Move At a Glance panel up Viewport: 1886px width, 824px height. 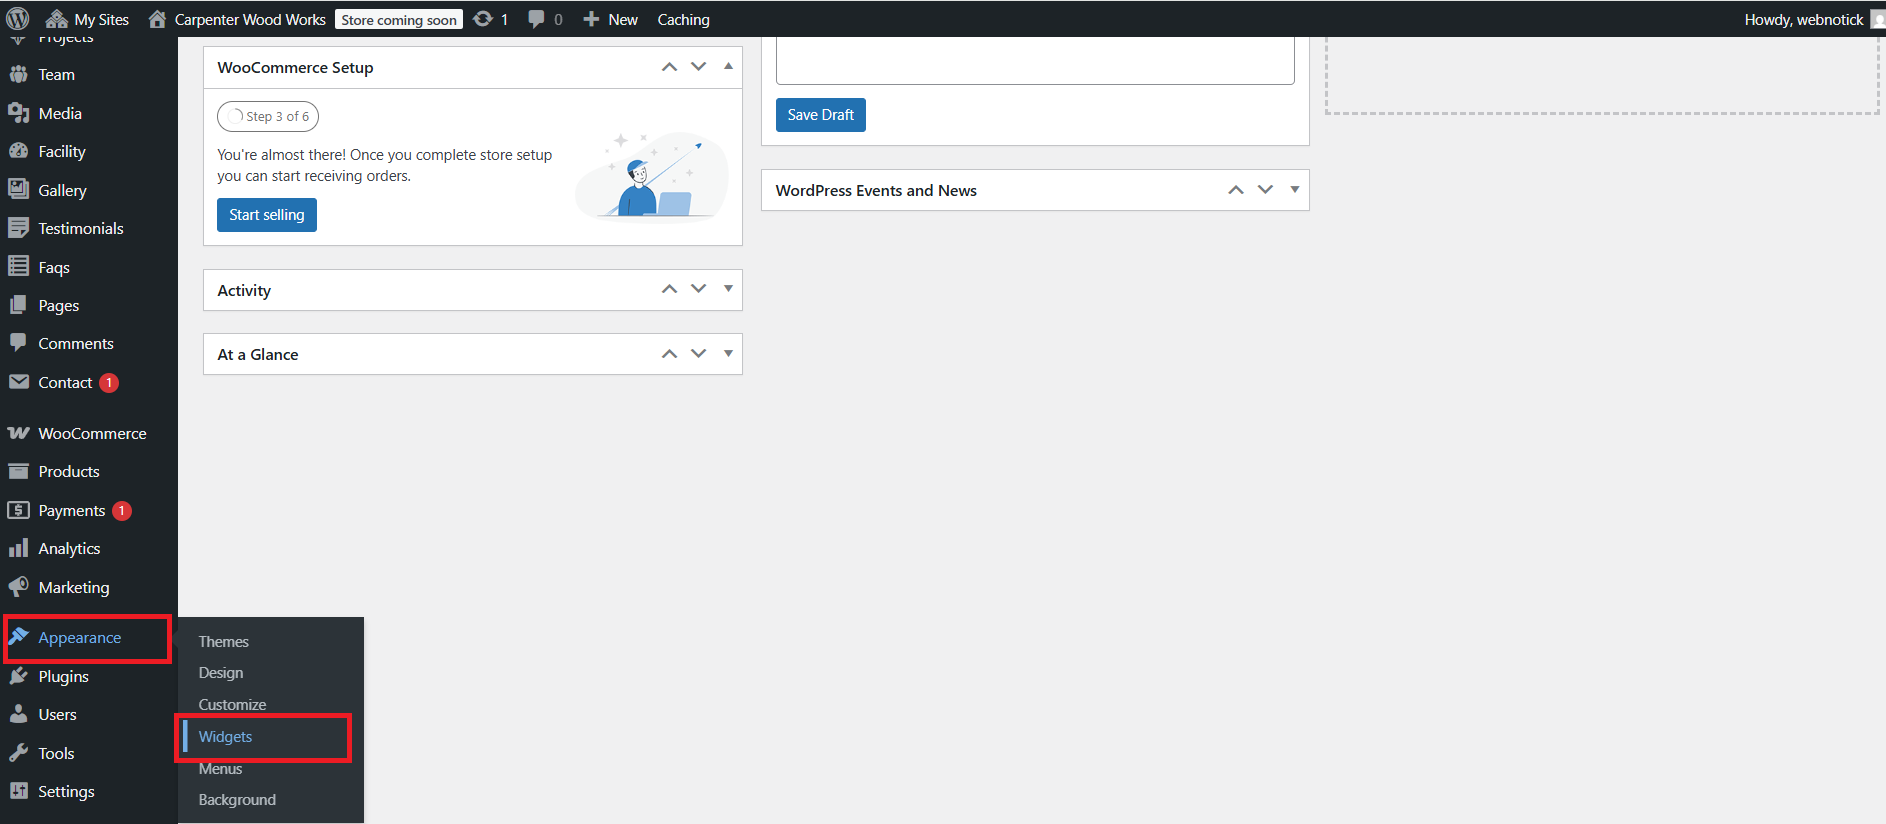pos(669,354)
